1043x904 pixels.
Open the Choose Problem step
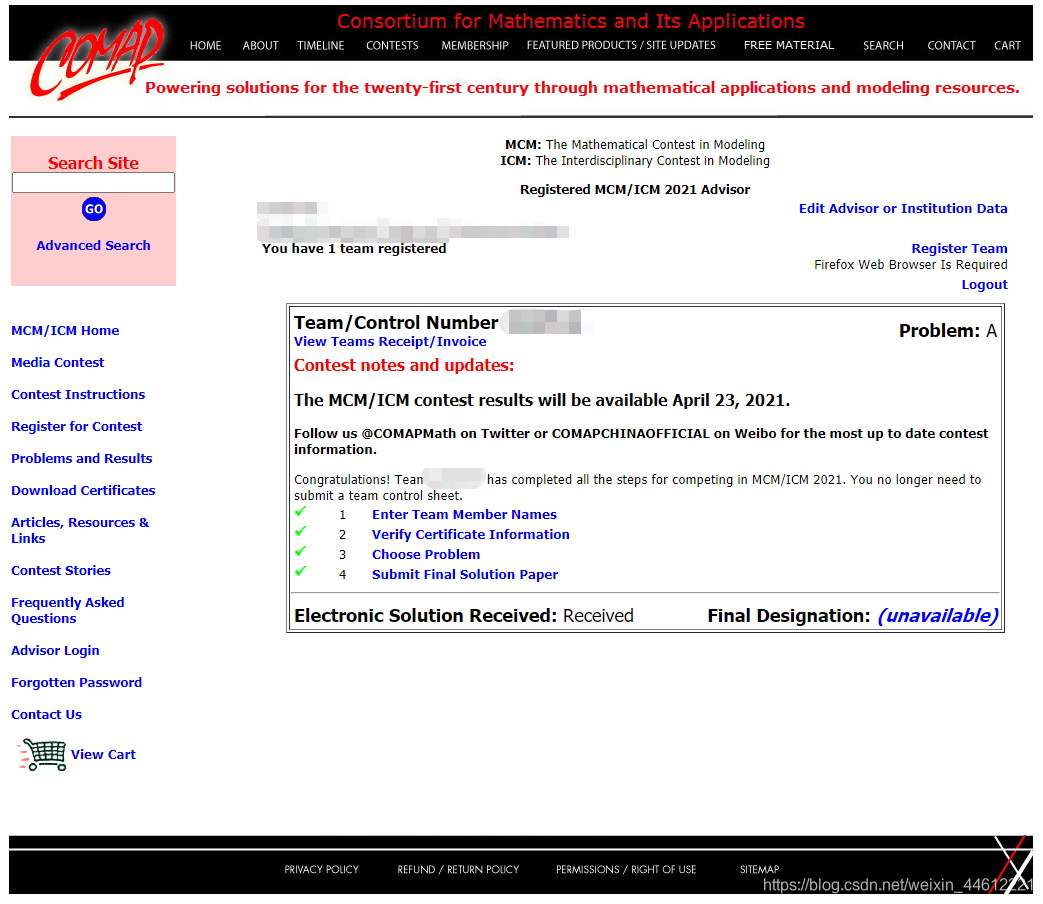point(426,554)
